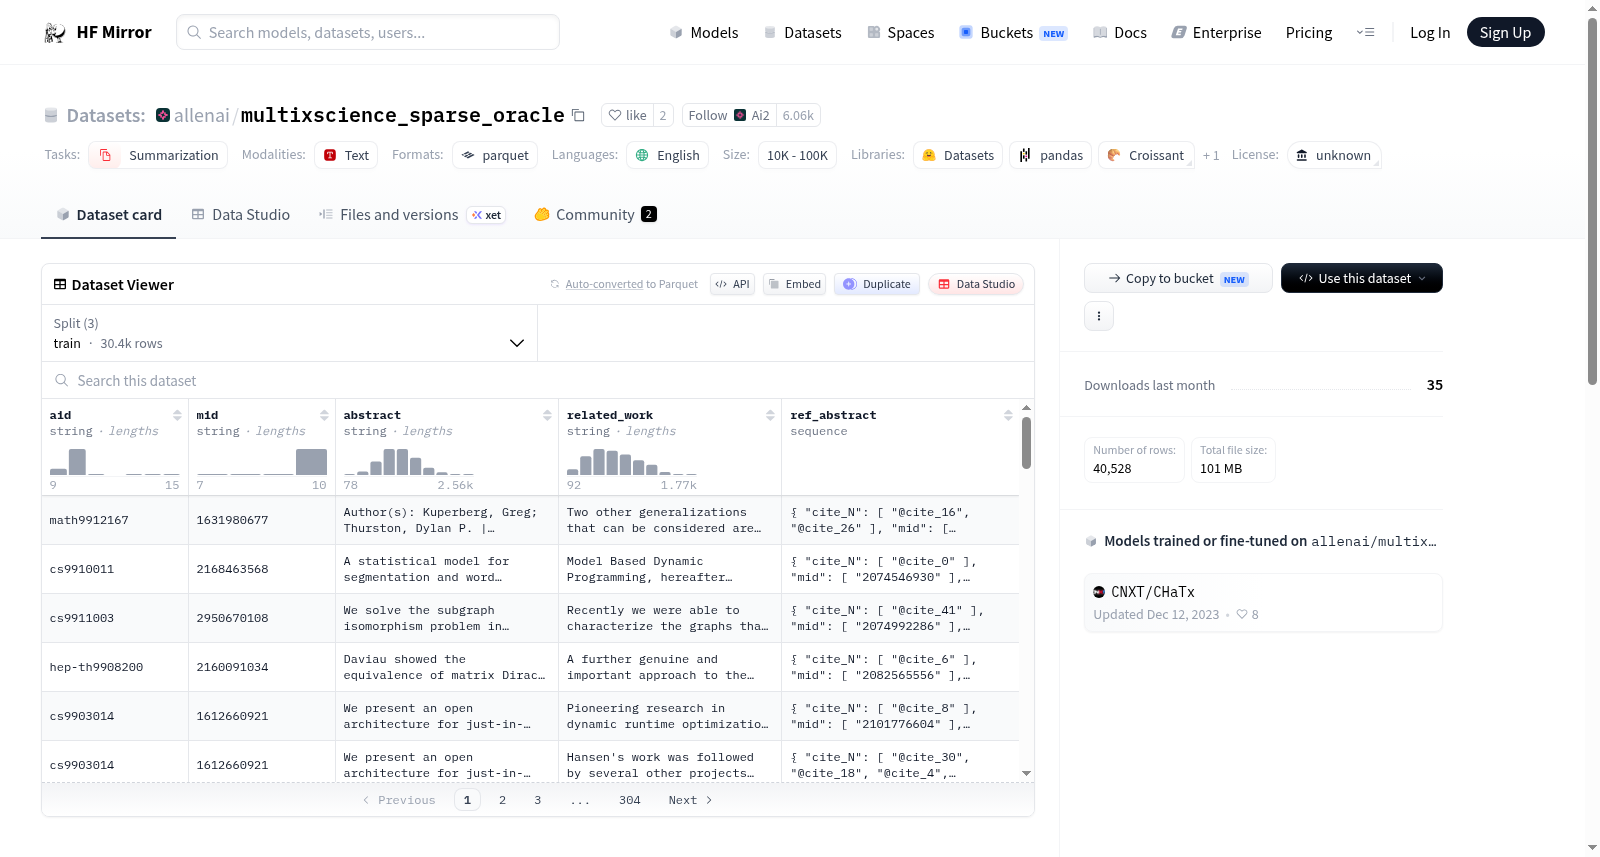This screenshot has height=857, width=1600.
Task: Open the API button in viewer
Action: (732, 284)
